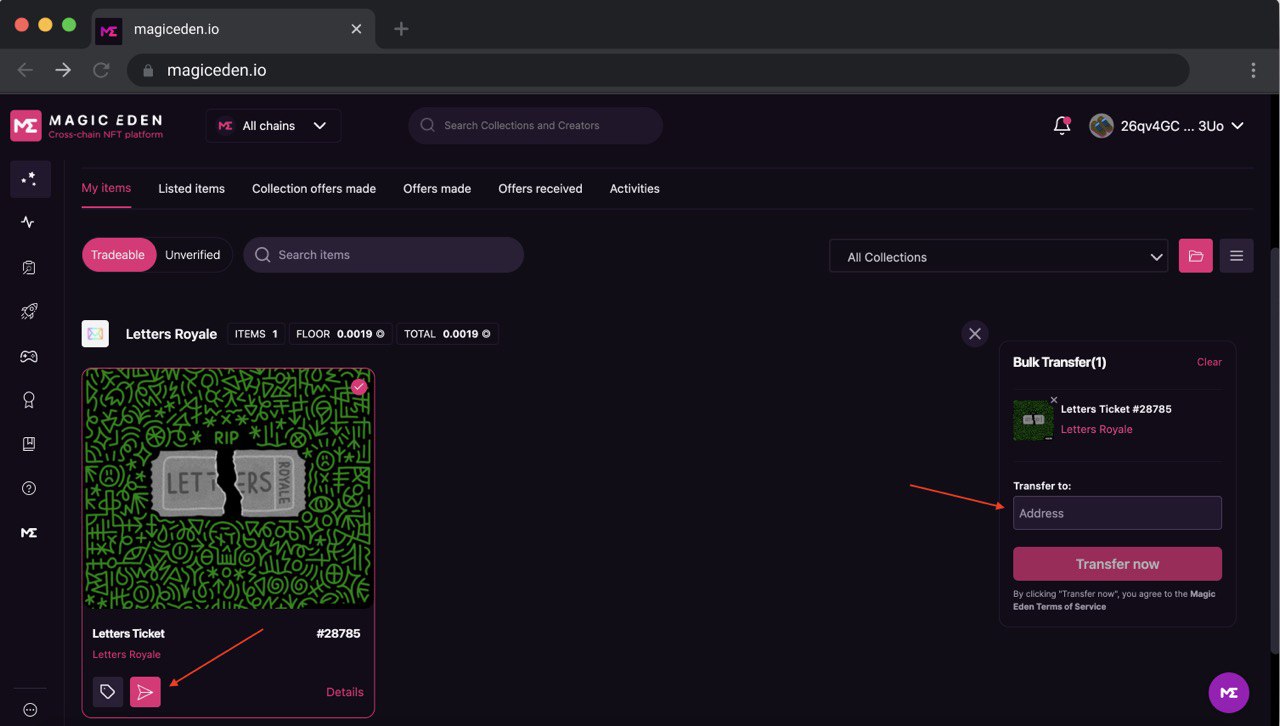Click the wallet avatar picture

coord(1101,126)
